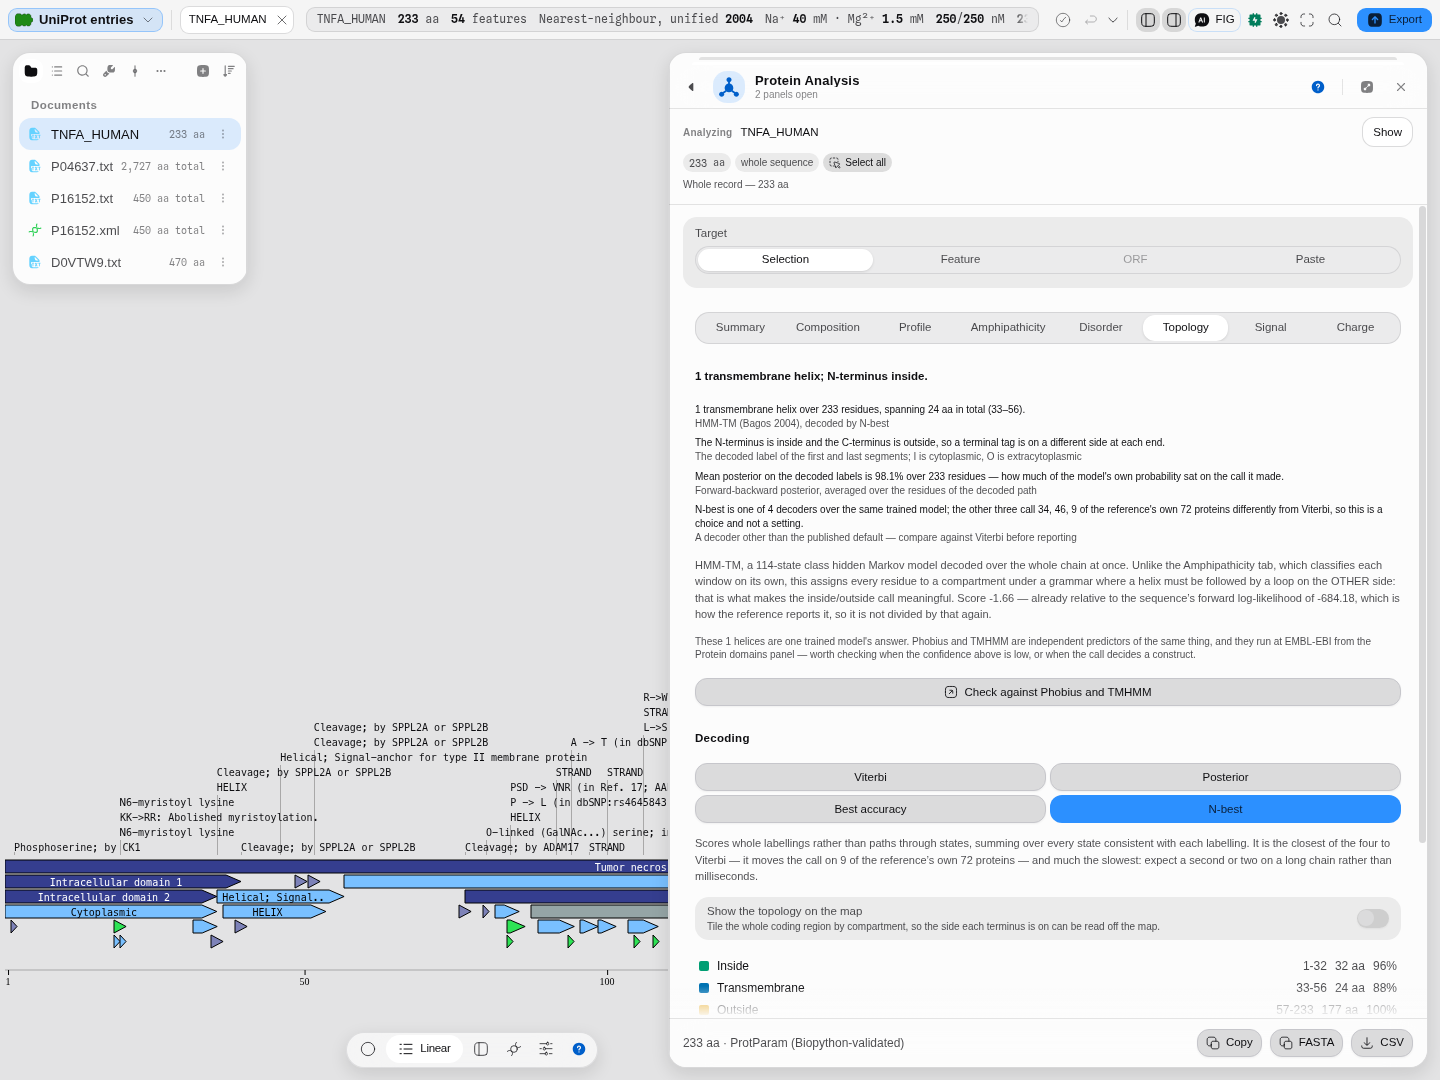The image size is (1440, 1080).
Task: Switch to the Disorder tab
Action: tap(1100, 327)
